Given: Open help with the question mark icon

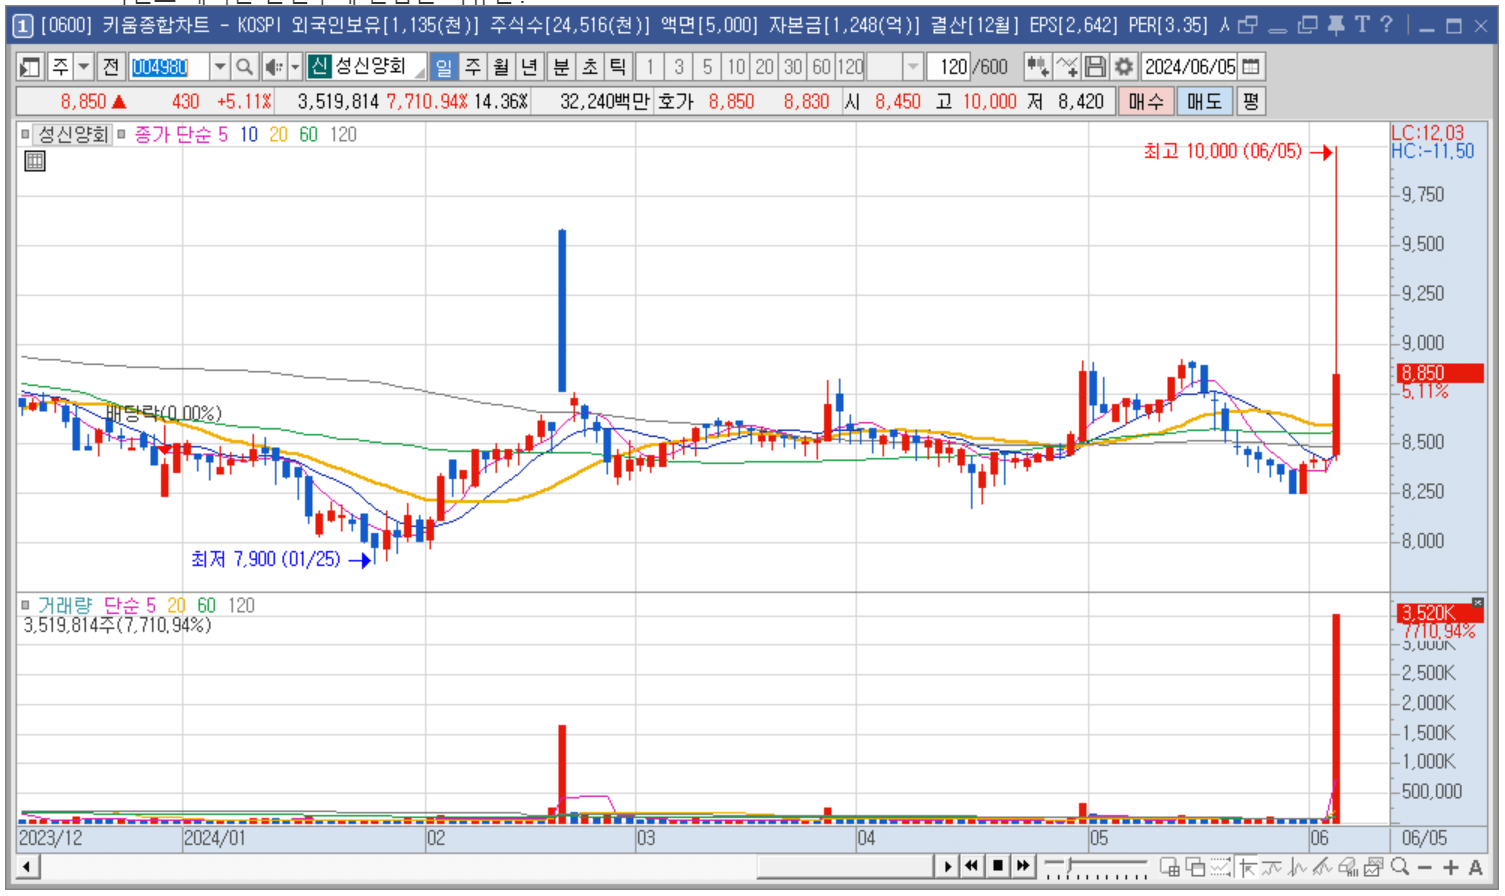Looking at the screenshot, I should (x=1386, y=25).
